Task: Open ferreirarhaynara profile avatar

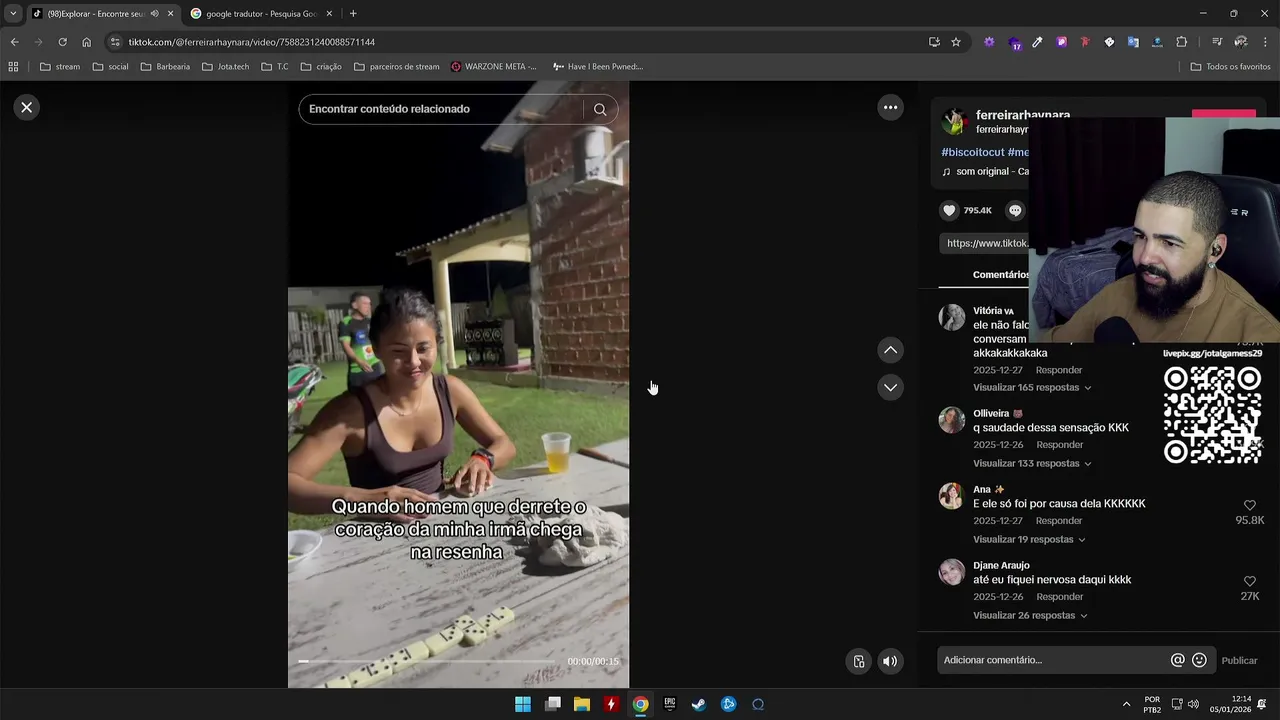Action: point(954,122)
